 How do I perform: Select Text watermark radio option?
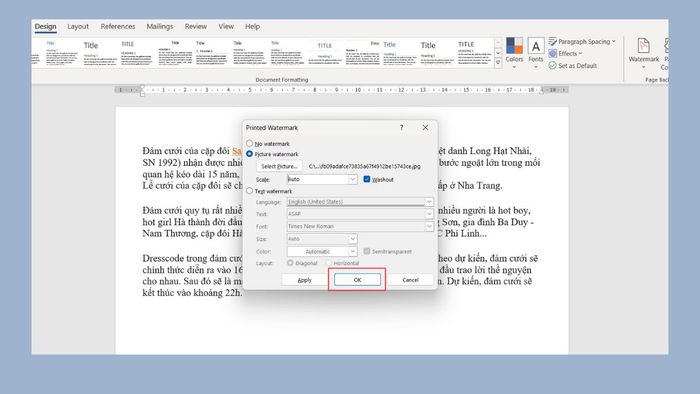250,191
